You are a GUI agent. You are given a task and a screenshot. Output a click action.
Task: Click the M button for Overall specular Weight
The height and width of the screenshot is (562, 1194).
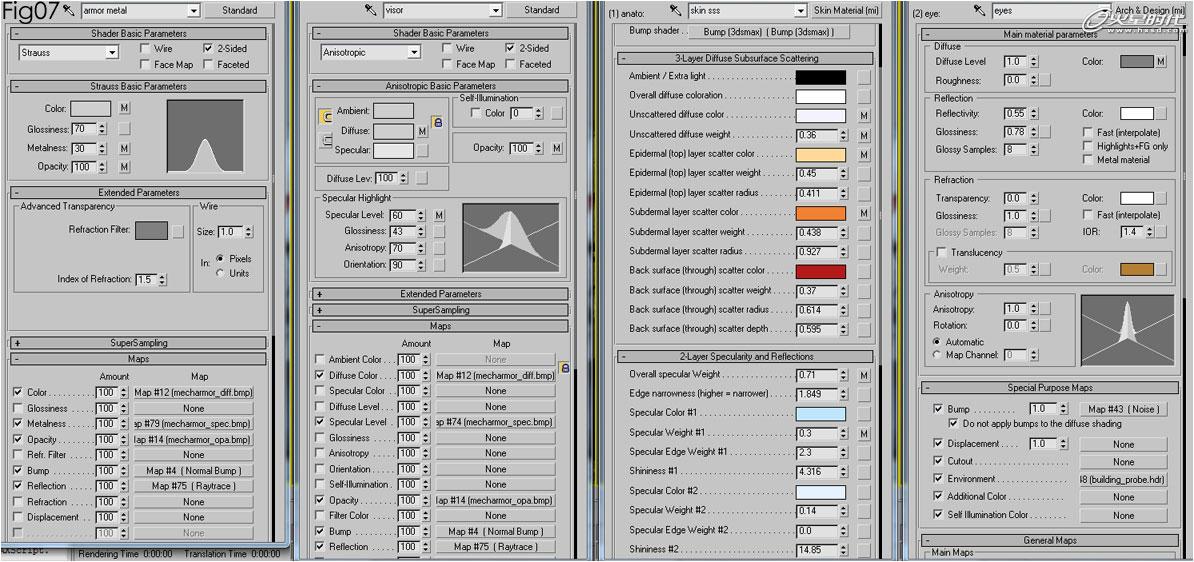[x=864, y=375]
